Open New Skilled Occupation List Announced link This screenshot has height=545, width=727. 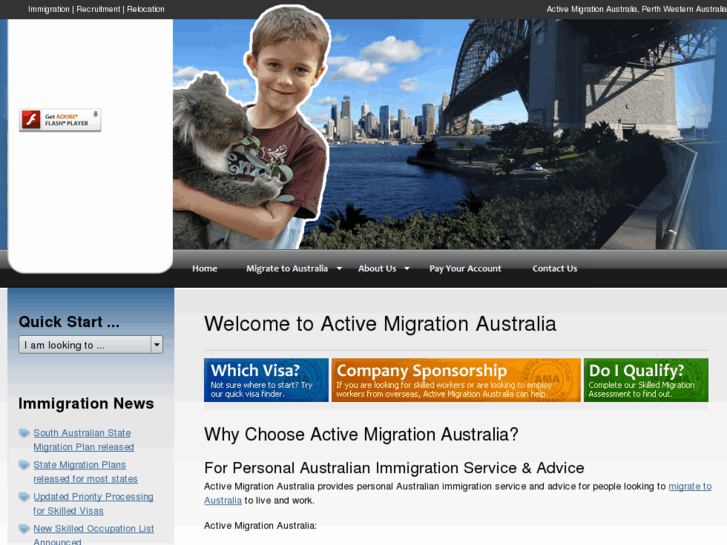(x=93, y=535)
